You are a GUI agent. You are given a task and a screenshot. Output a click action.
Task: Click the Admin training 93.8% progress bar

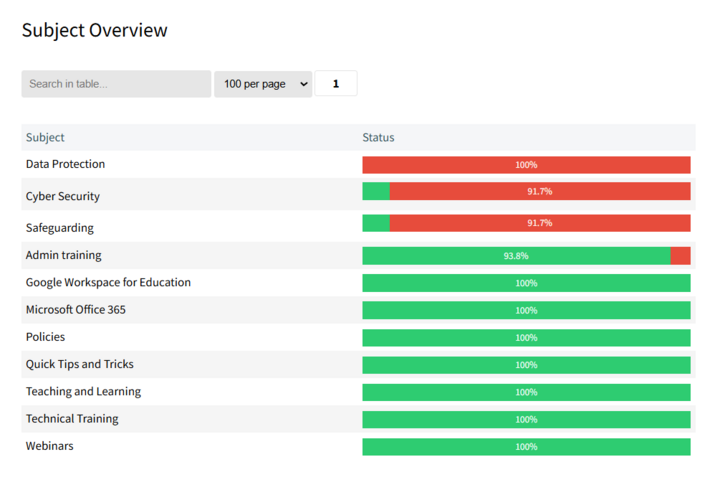point(516,256)
